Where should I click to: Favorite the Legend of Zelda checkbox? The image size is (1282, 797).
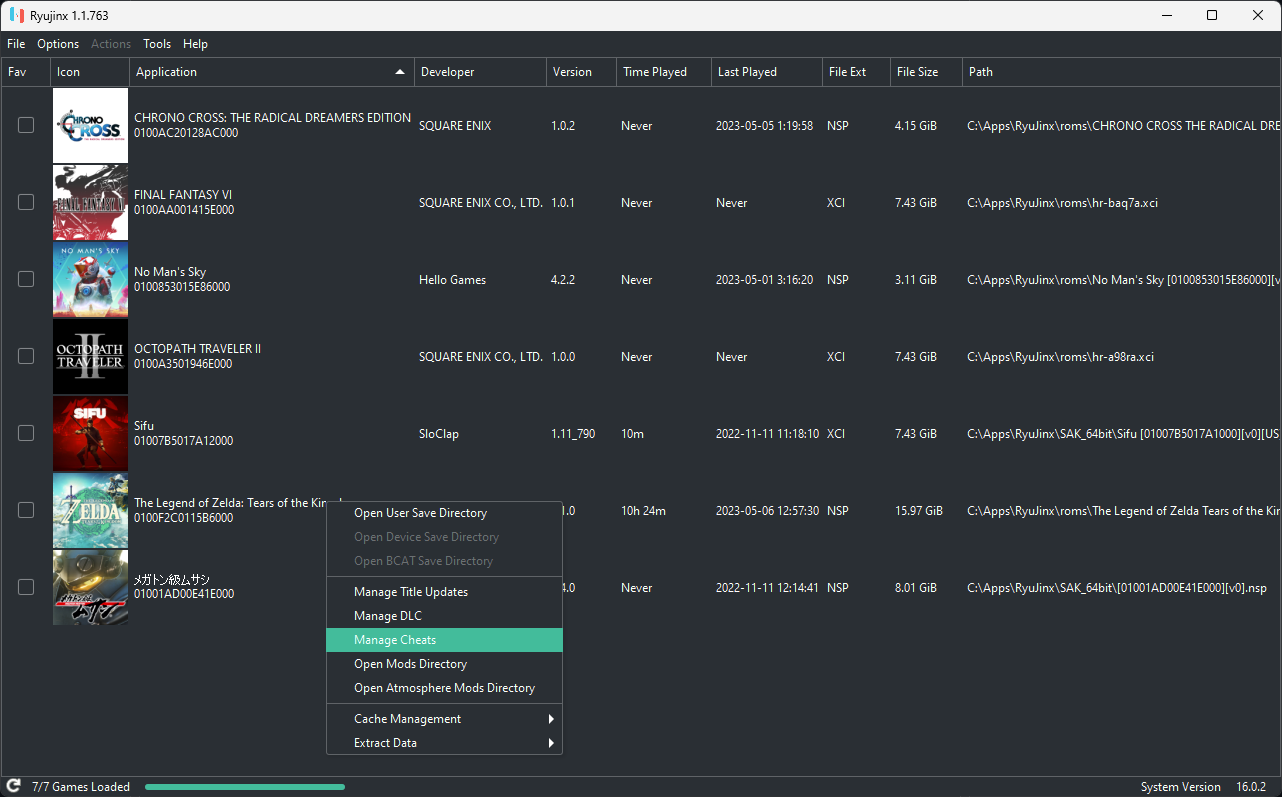(x=26, y=510)
